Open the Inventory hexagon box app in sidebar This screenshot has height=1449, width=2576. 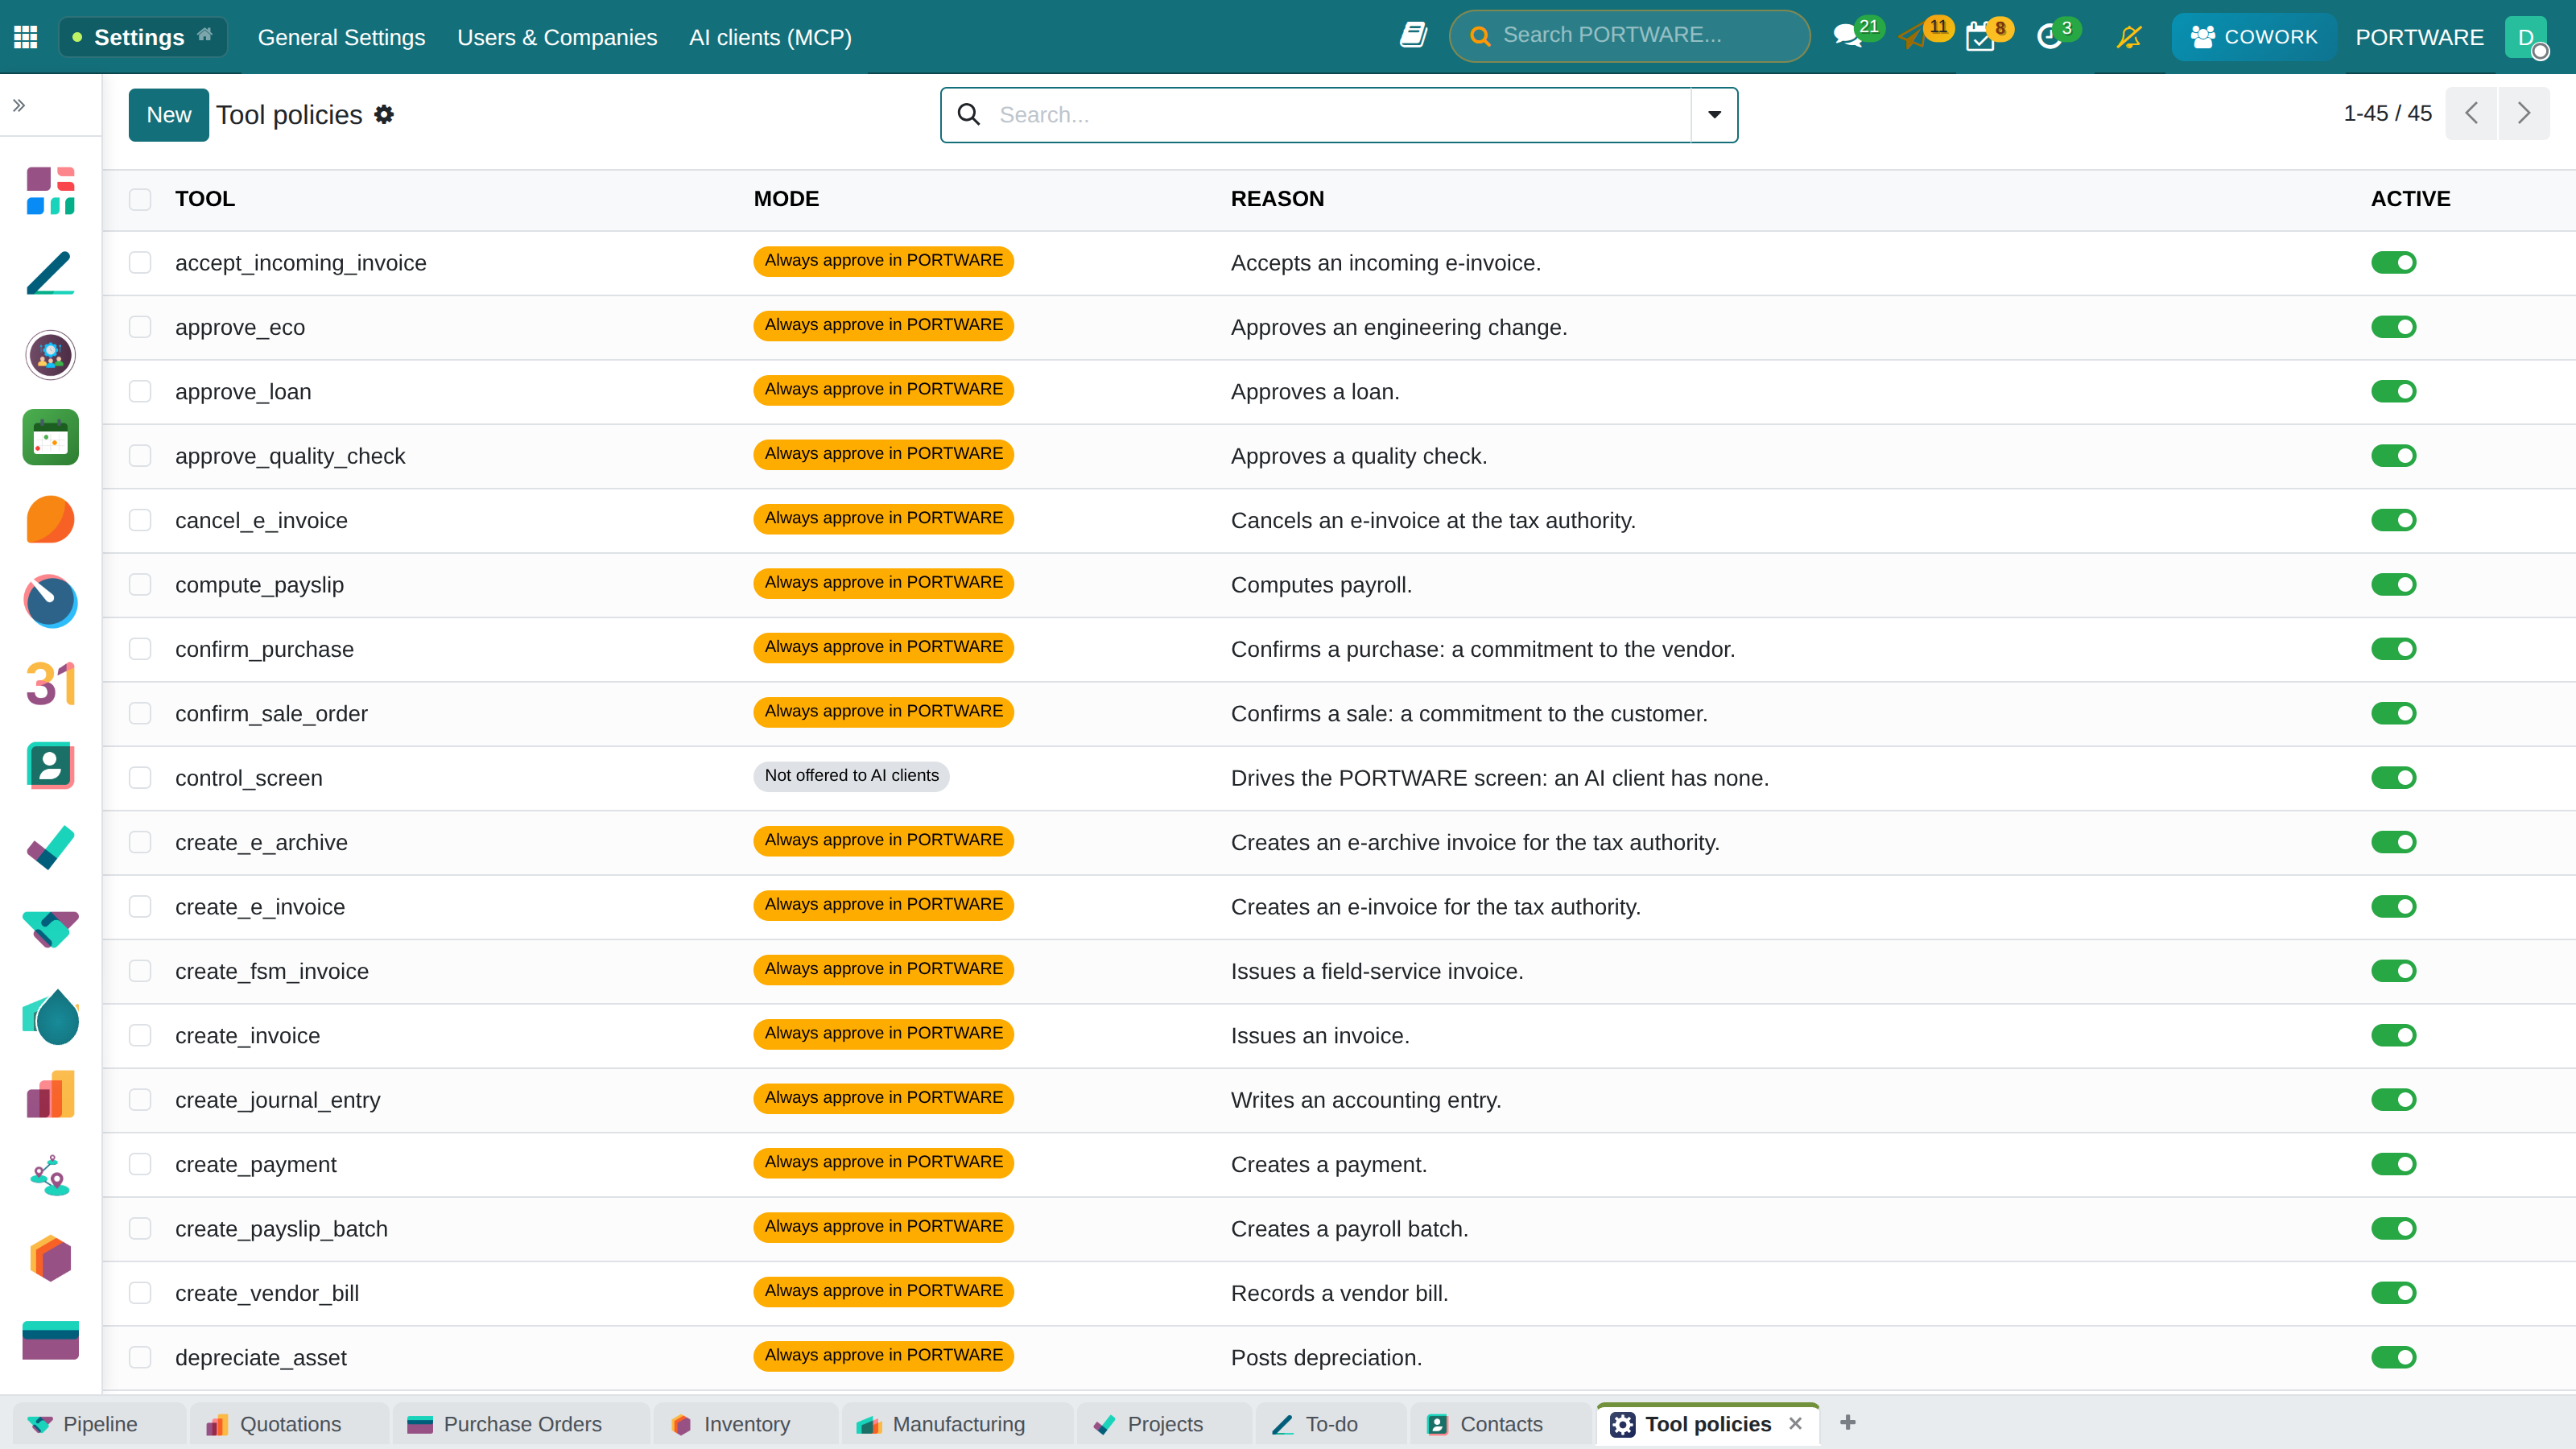pos(50,1259)
